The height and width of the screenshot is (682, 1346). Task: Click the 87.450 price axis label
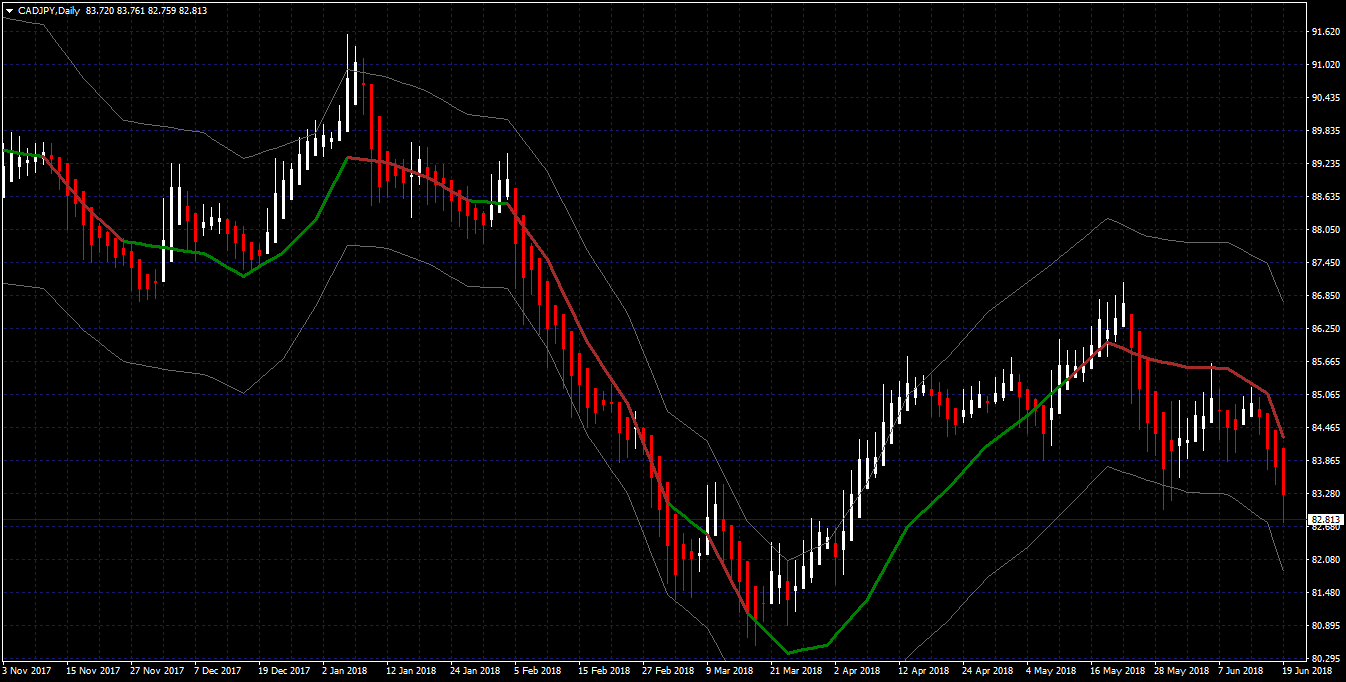click(1325, 263)
